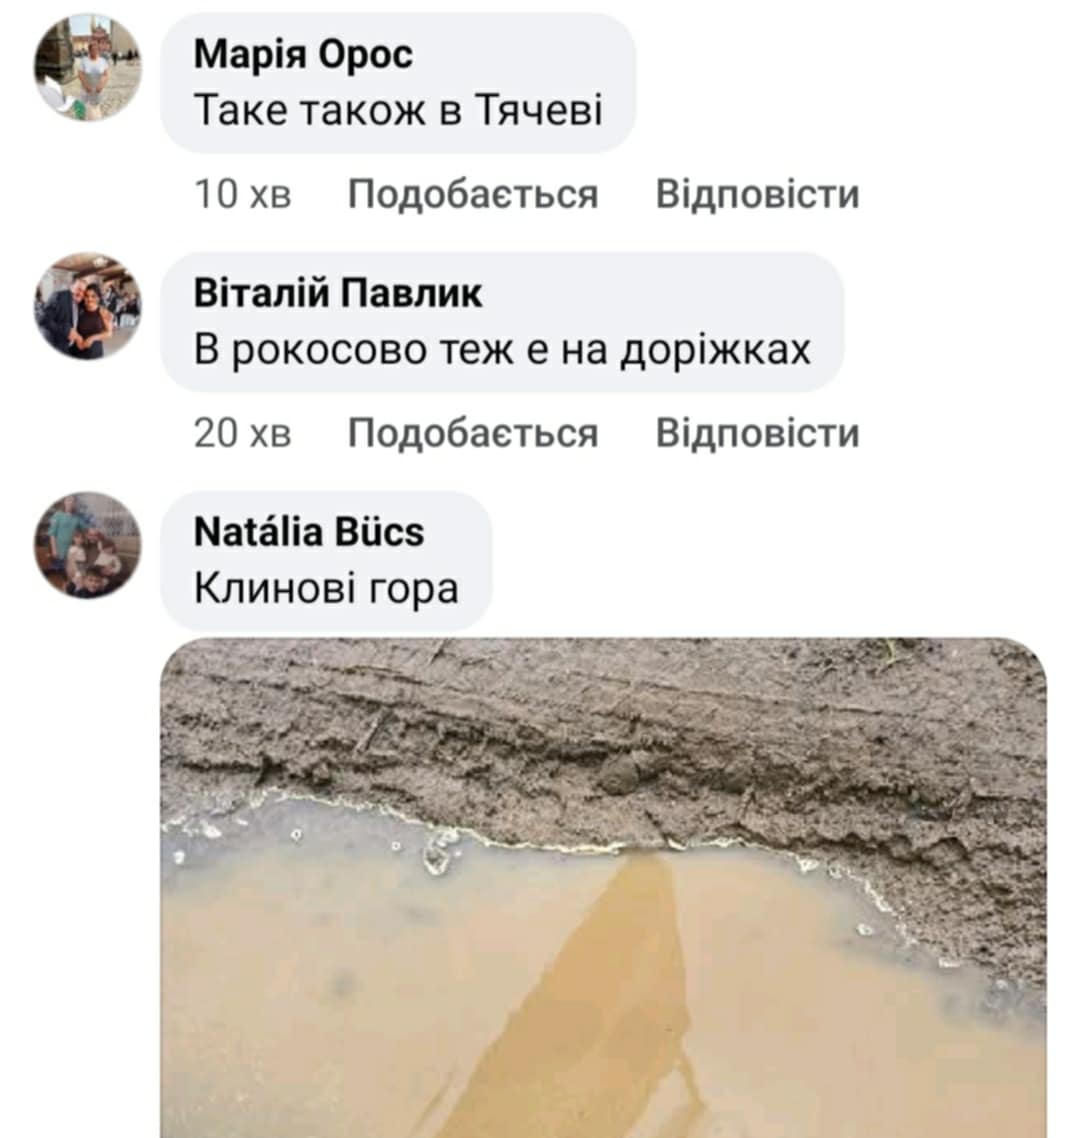The image size is (1080, 1138).
Task: Open the 20 хв comment timestamp
Action: (242, 433)
